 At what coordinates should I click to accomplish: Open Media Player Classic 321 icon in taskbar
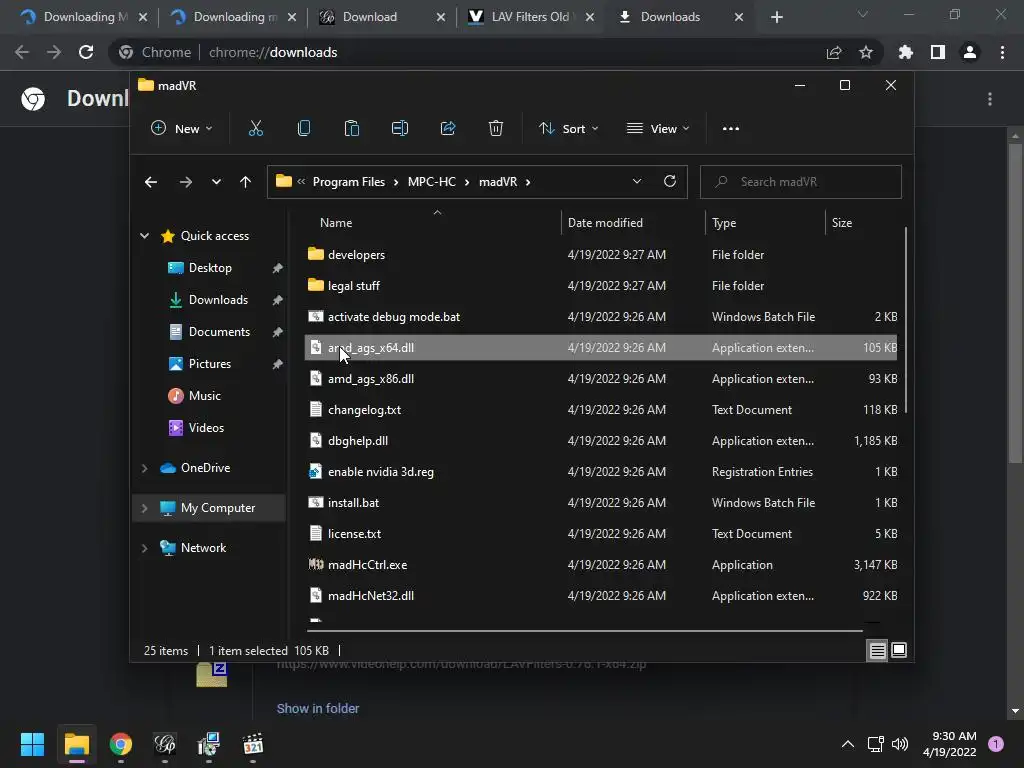[x=253, y=744]
